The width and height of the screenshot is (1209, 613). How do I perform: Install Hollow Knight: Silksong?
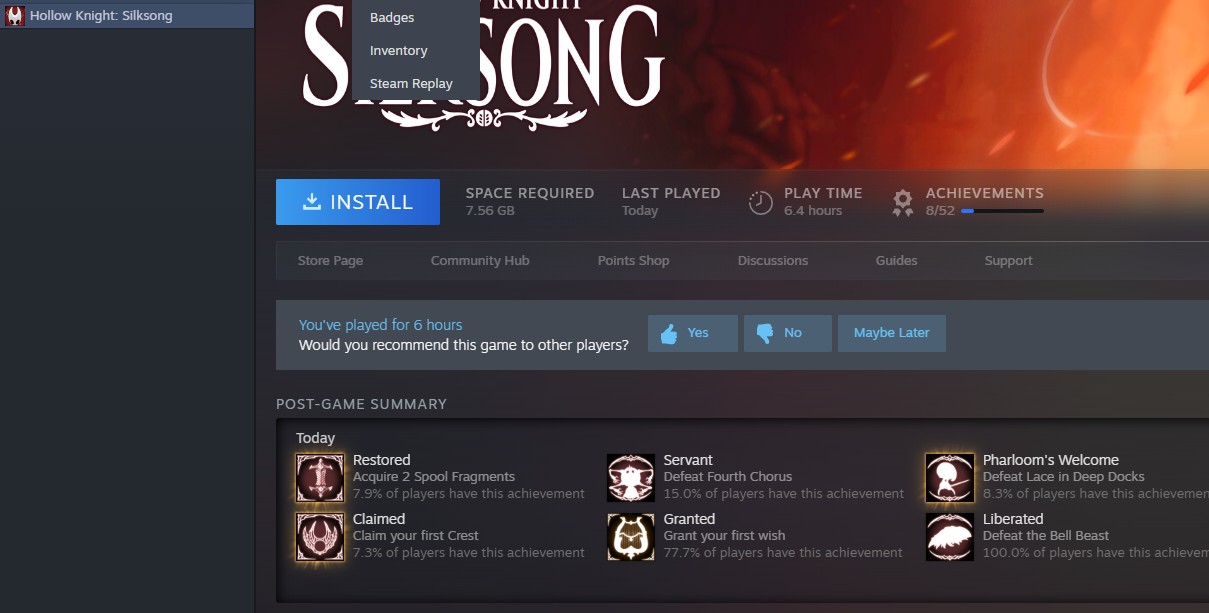358,202
